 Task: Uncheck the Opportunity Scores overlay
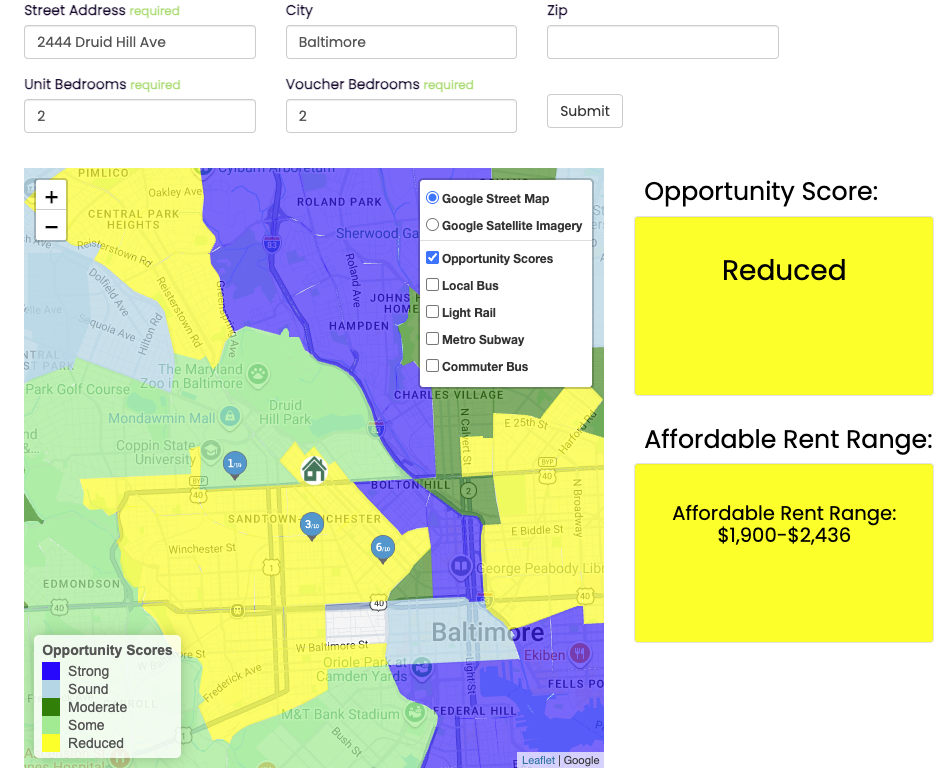(432, 258)
